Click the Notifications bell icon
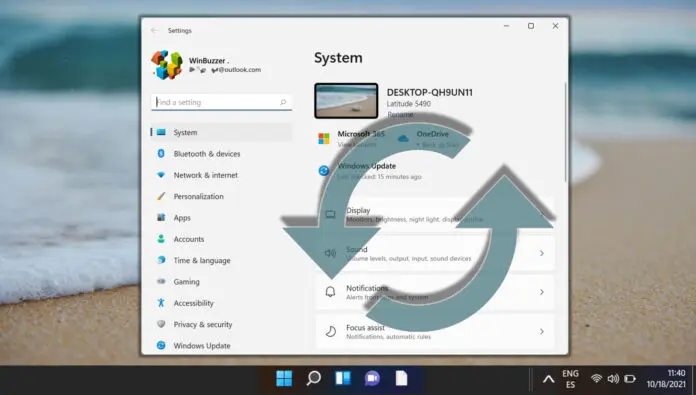This screenshot has height=395, width=696. point(330,292)
